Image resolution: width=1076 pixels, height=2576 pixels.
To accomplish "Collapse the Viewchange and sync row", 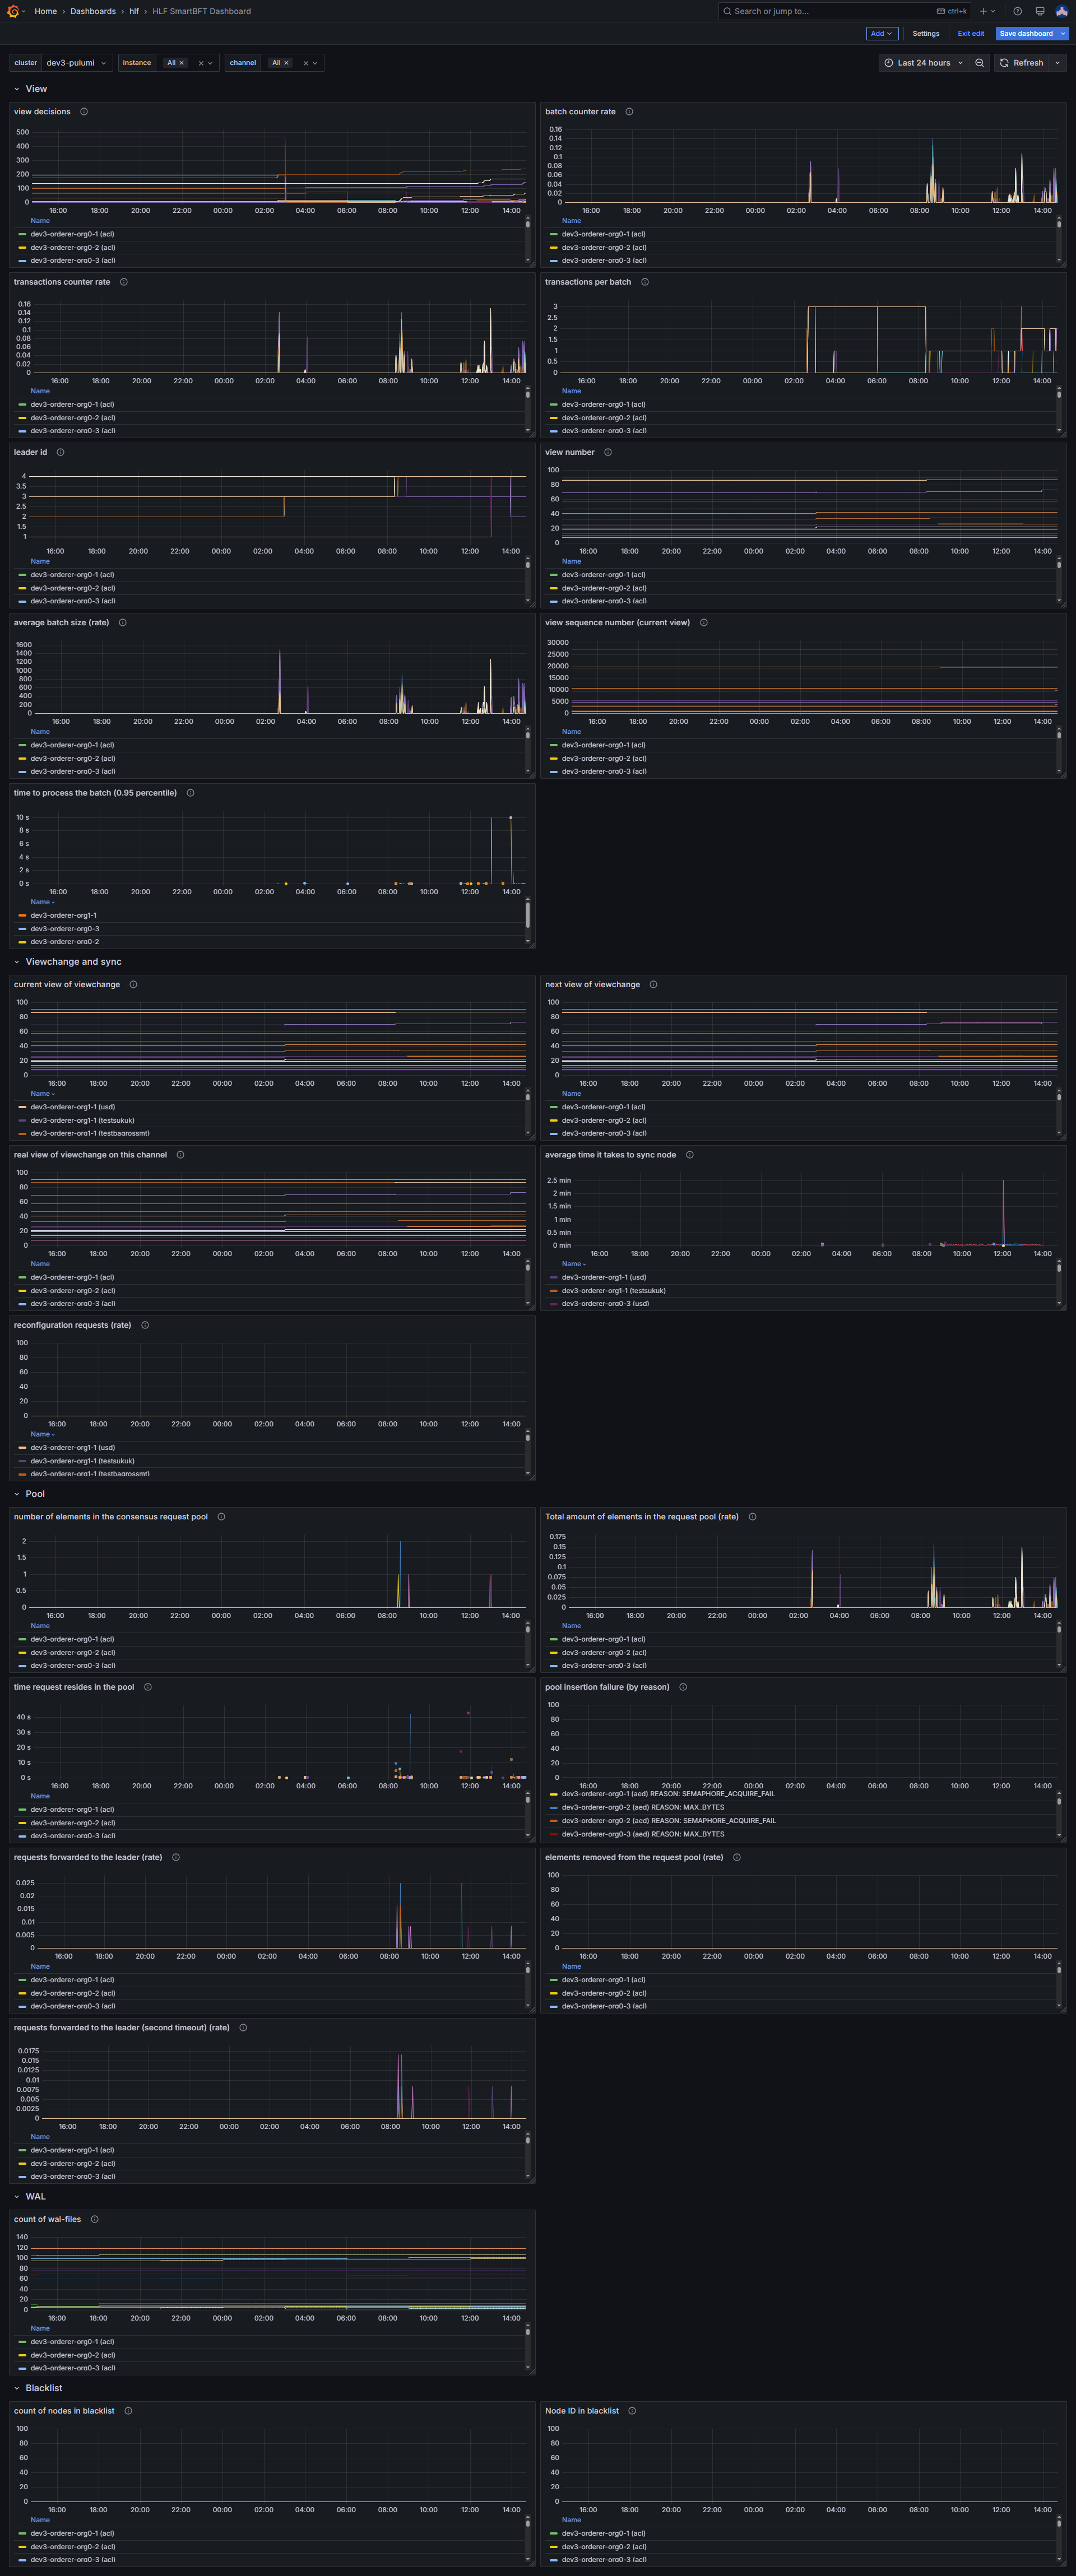I will (x=17, y=962).
